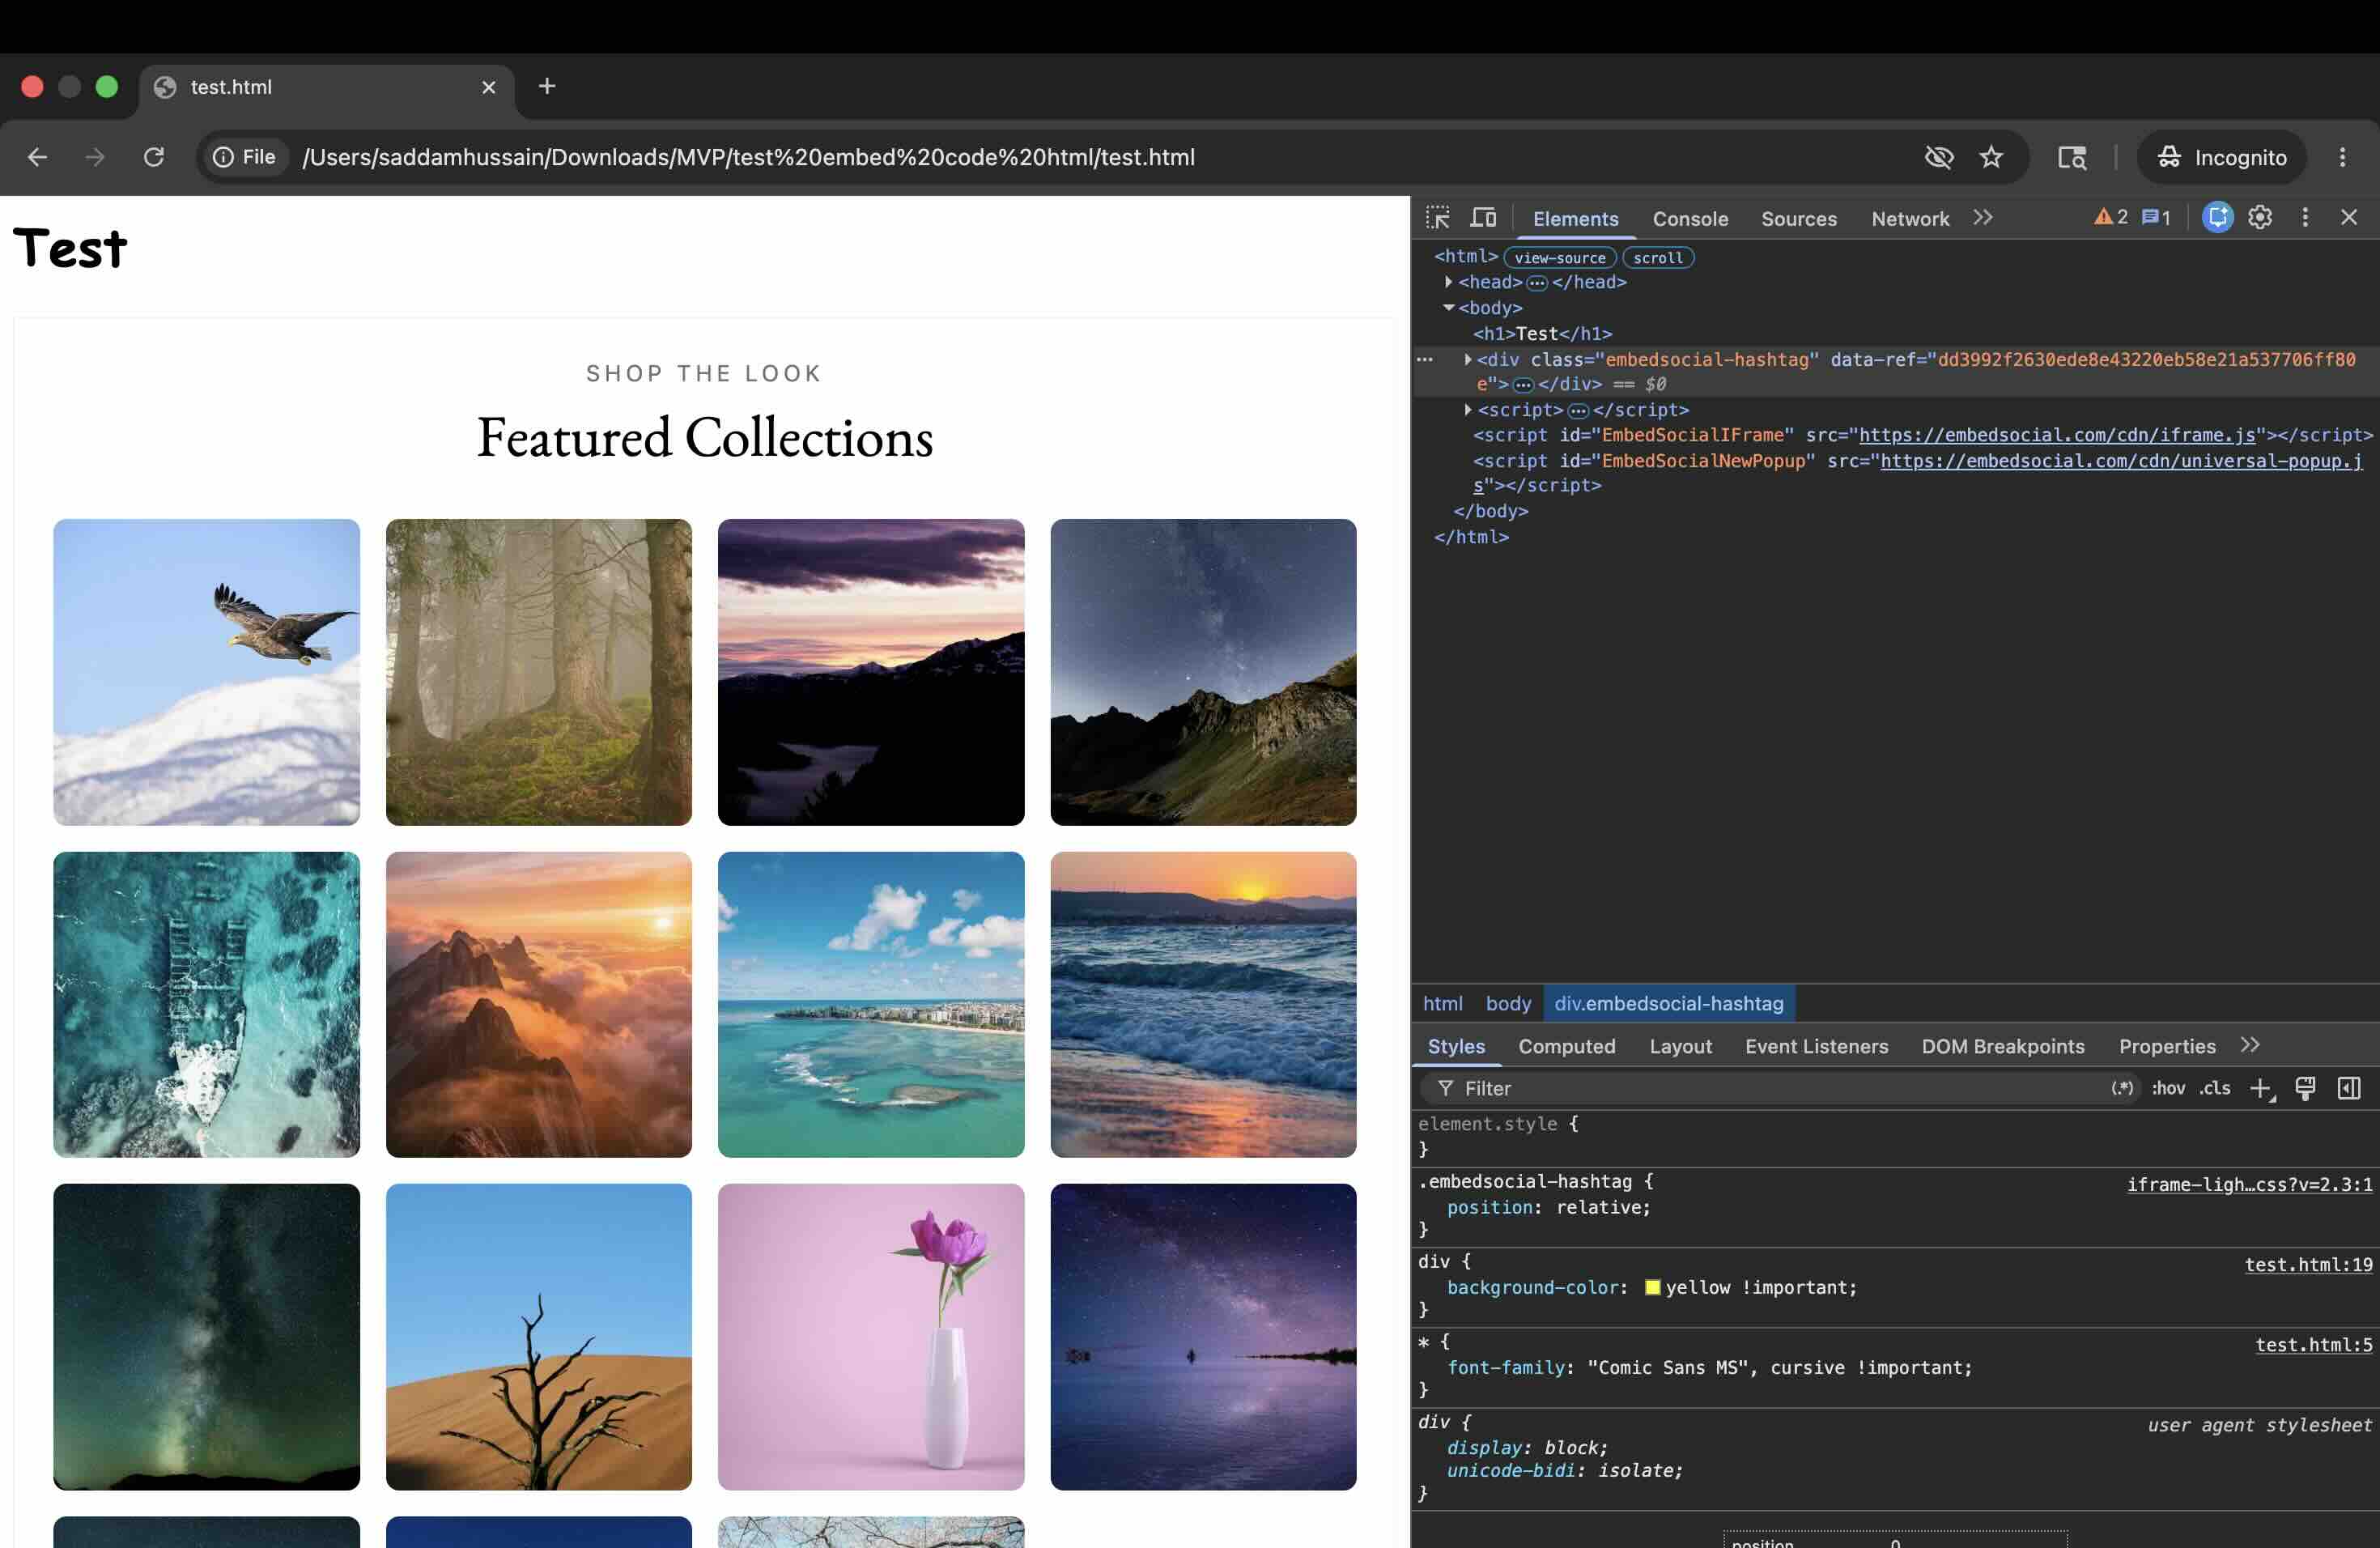Open the DOM Breakpoints tab
The width and height of the screenshot is (2380, 1548).
pos(2002,1046)
